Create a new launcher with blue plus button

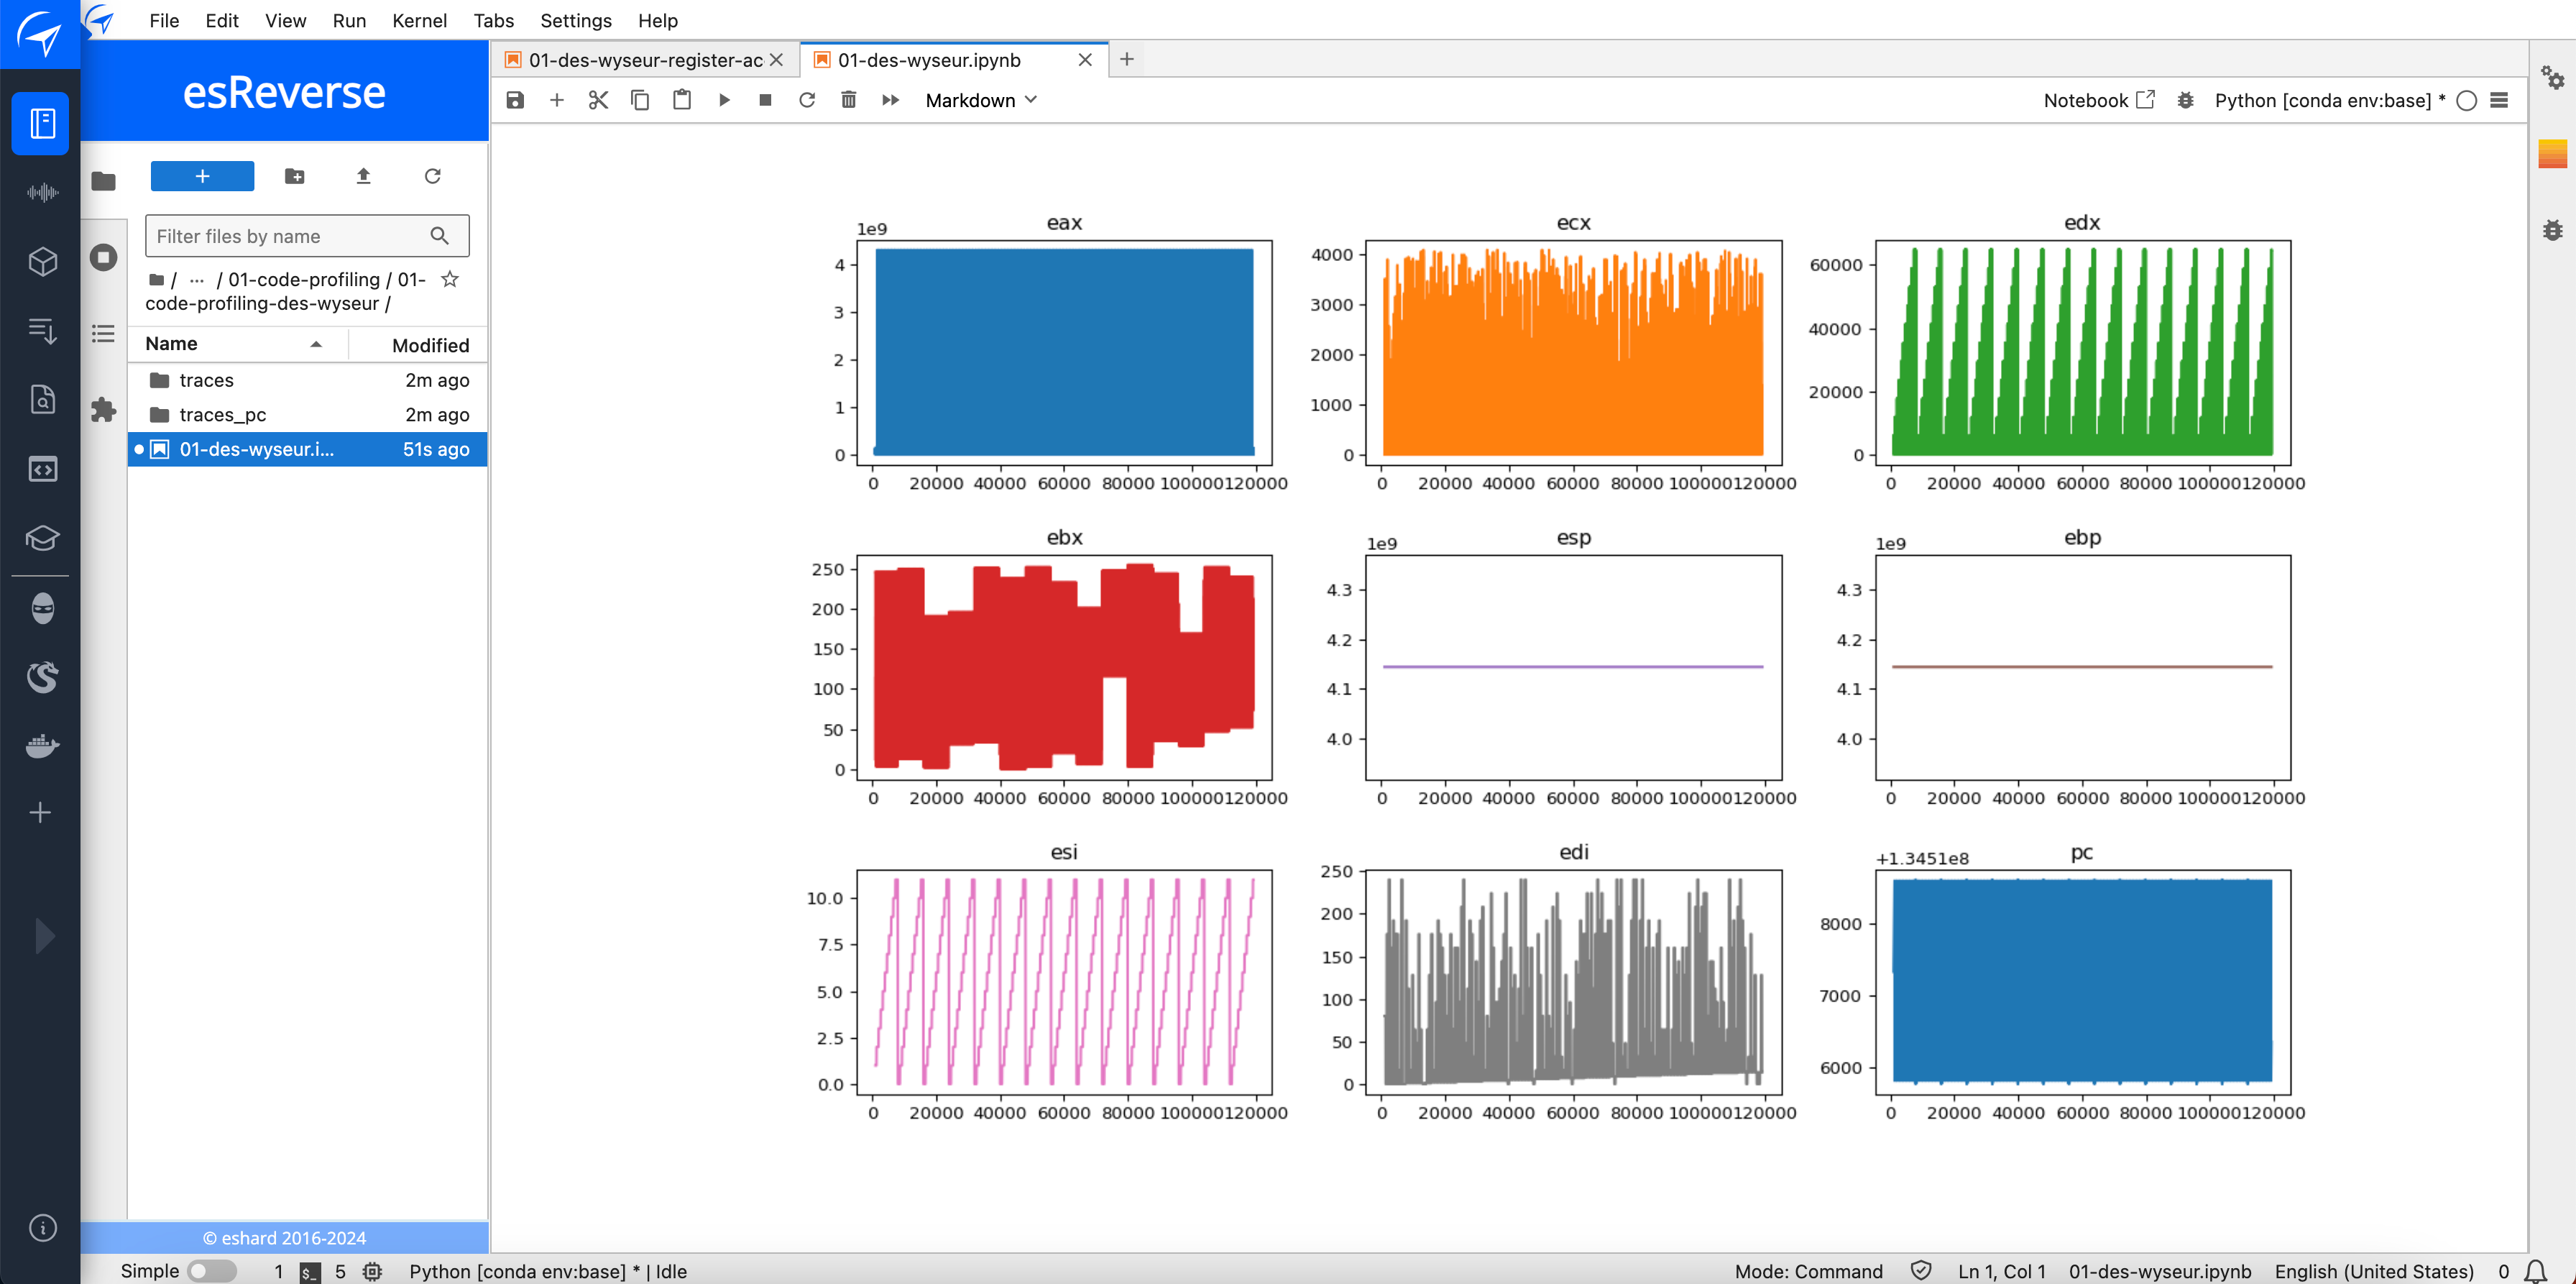(x=201, y=176)
